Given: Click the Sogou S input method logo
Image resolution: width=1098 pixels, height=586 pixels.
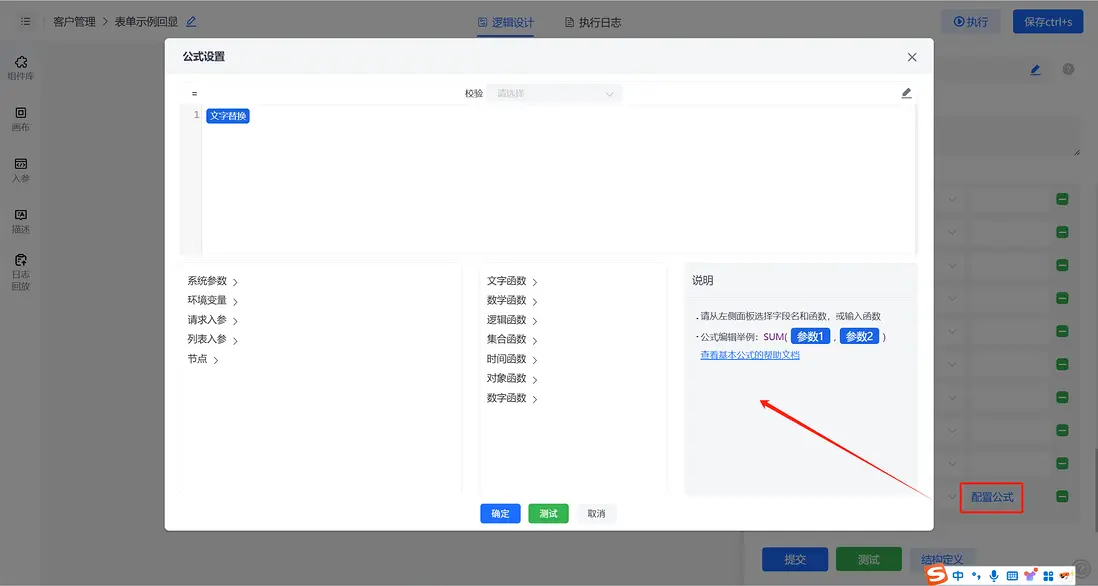Looking at the screenshot, I should (936, 575).
